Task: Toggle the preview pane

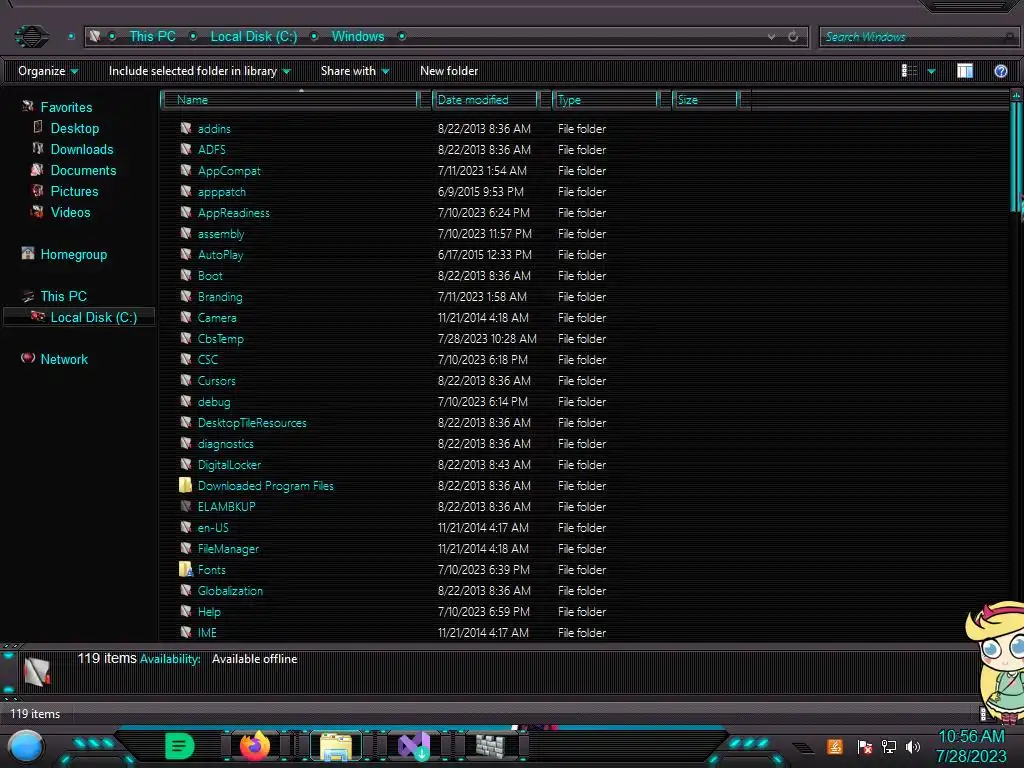Action: [x=965, y=71]
